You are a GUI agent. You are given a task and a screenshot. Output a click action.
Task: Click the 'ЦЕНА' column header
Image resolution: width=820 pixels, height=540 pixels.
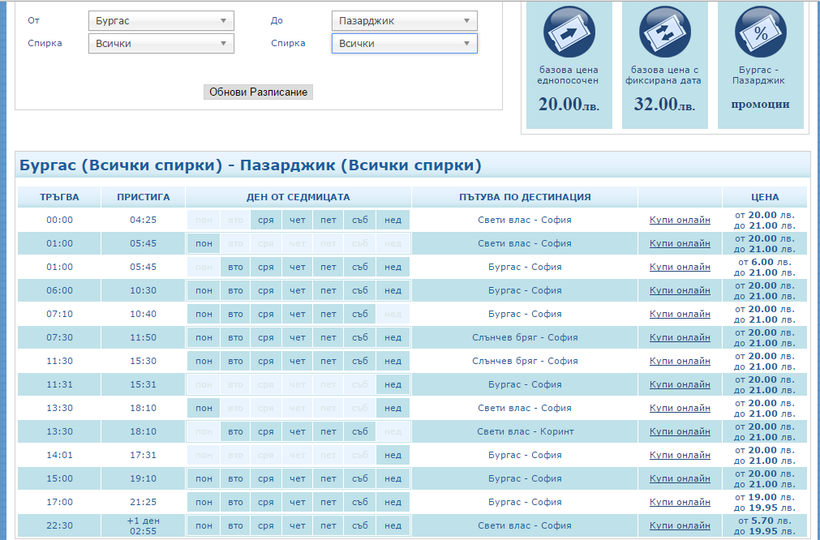764,197
